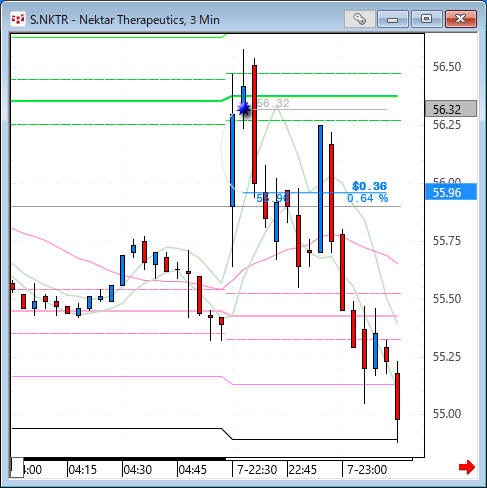Screen dimensions: 487x488
Task: Click the 55.75 price scale label
Action: point(447,241)
